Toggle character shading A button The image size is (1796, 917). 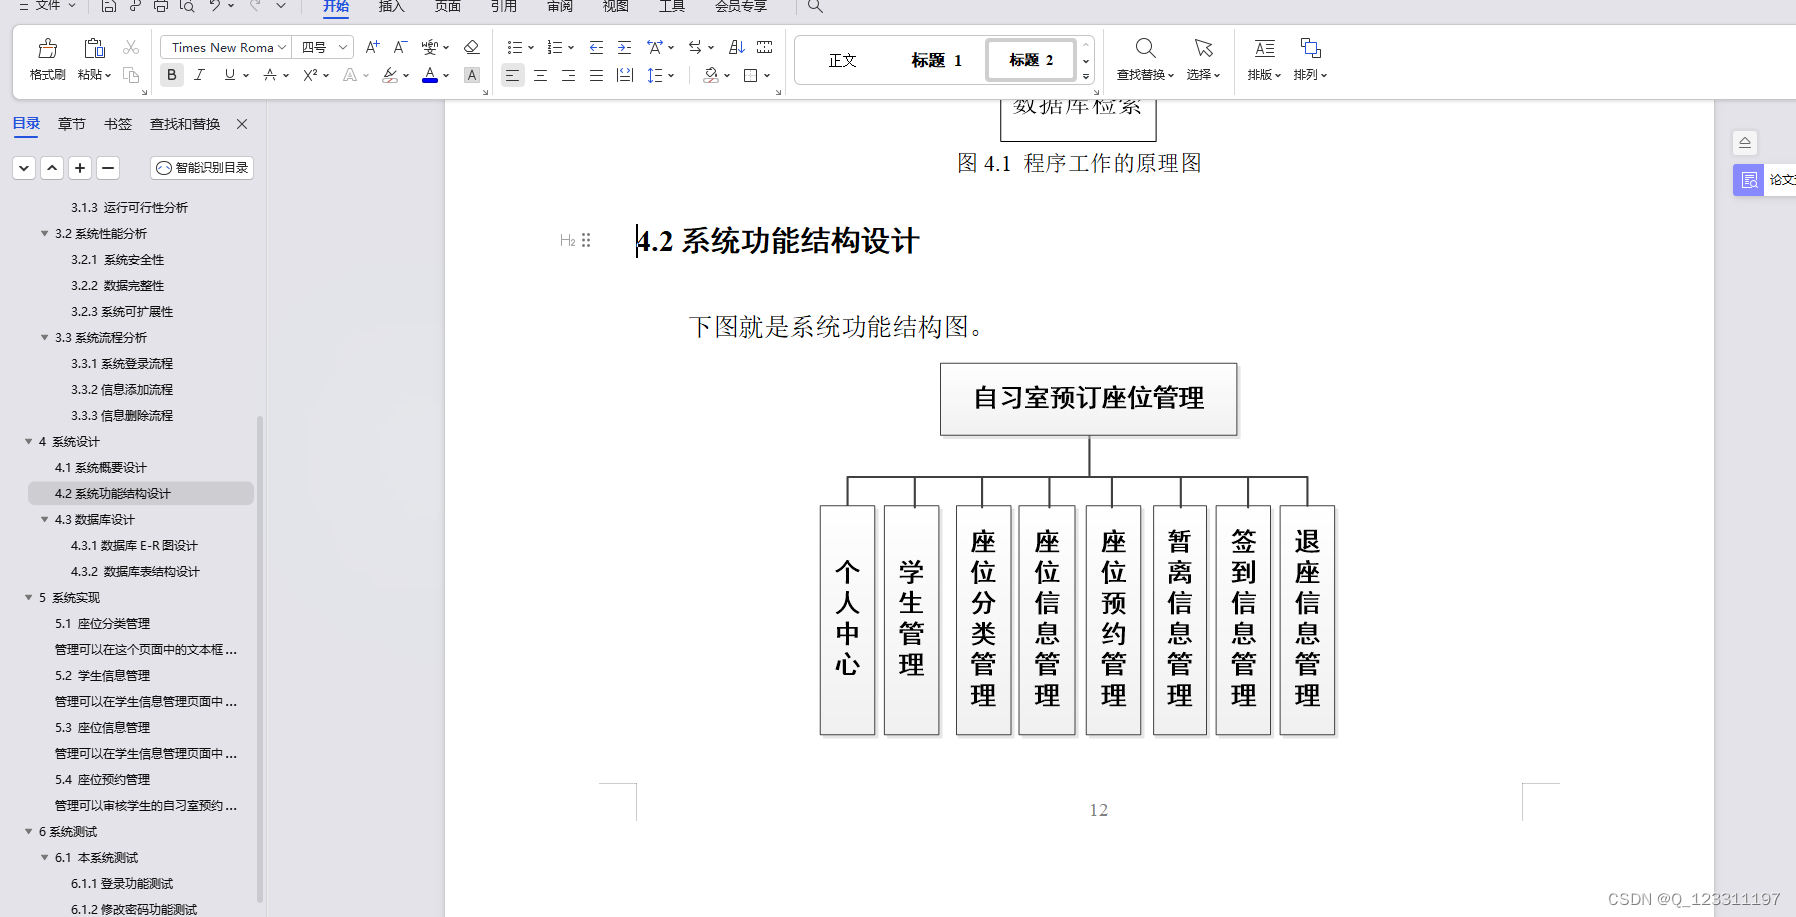click(x=472, y=75)
